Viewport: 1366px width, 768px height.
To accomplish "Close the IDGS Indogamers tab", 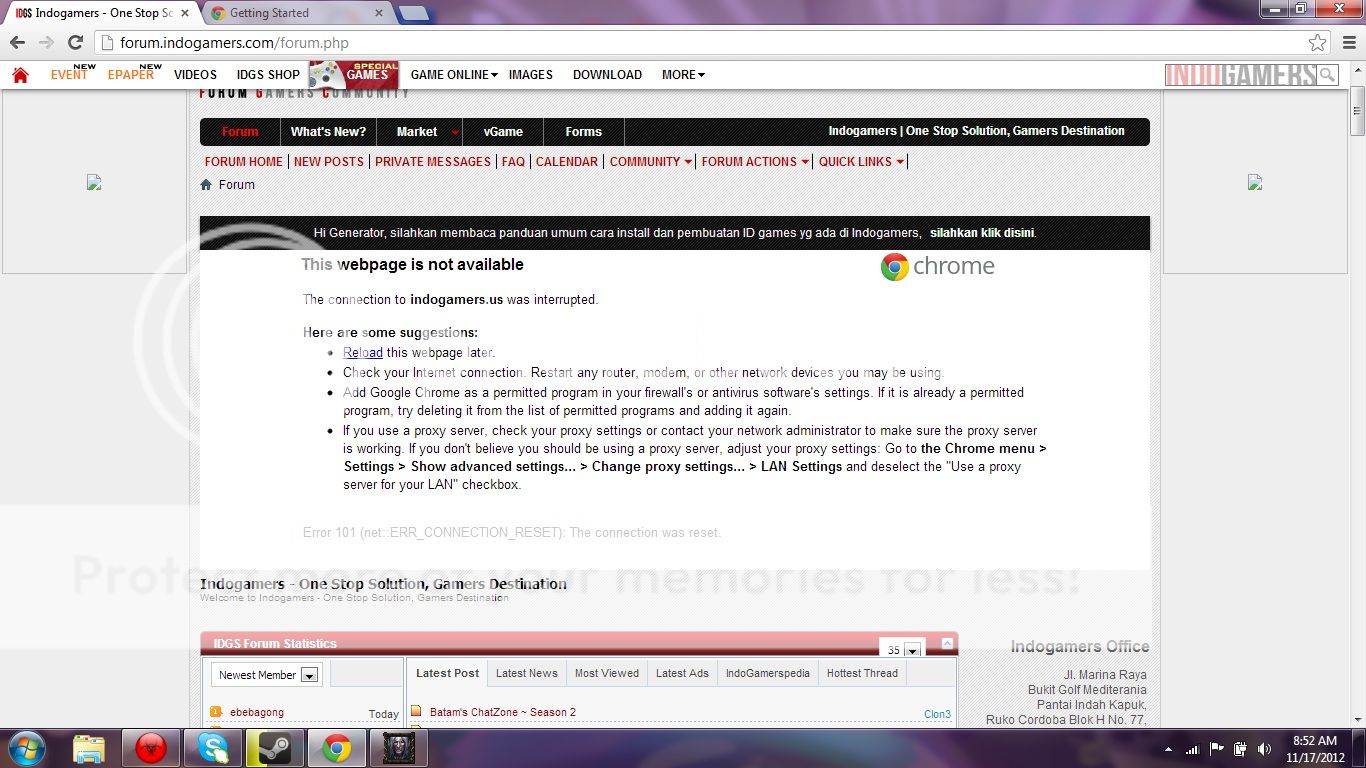I will [184, 13].
